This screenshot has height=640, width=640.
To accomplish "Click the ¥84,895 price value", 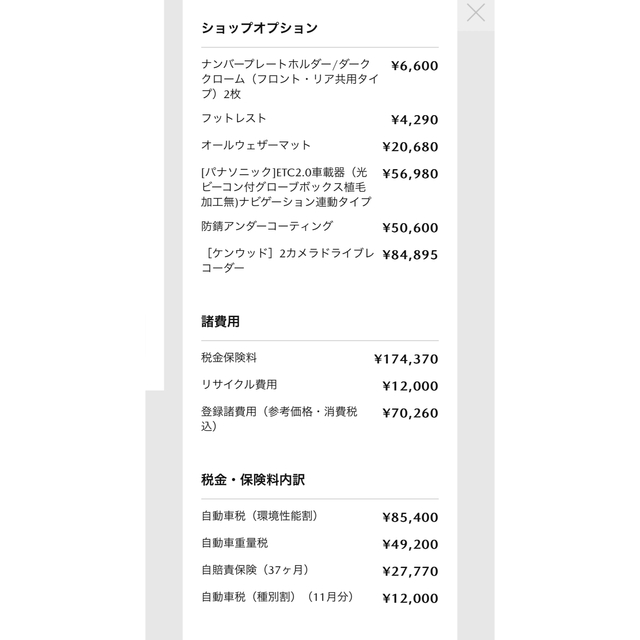I will 410,255.
